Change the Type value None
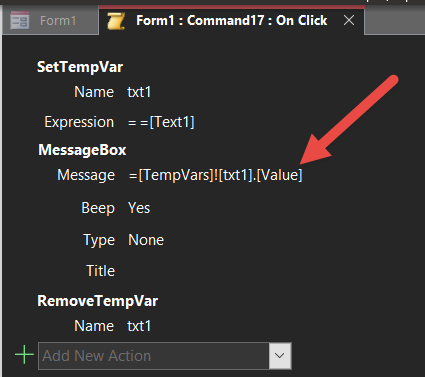 pyautogui.click(x=146, y=240)
